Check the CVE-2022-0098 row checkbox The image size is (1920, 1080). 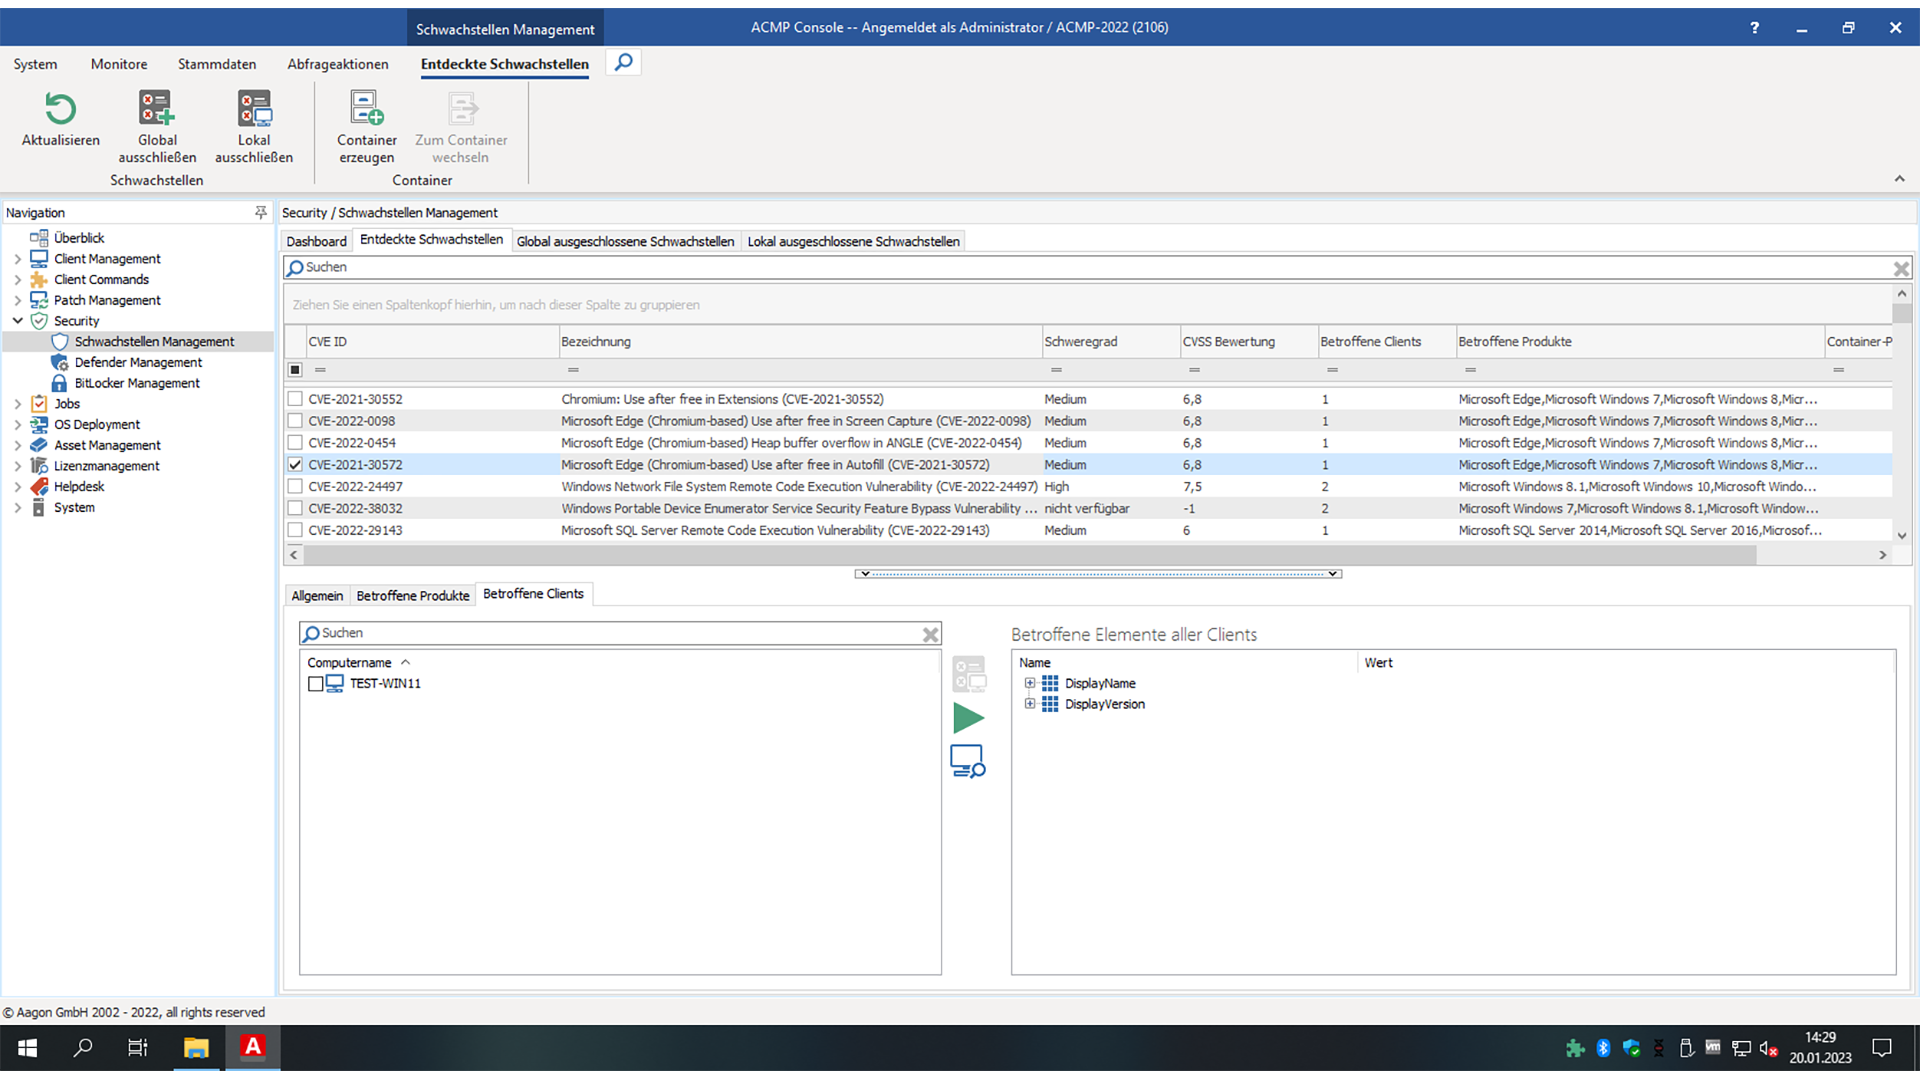(x=295, y=421)
